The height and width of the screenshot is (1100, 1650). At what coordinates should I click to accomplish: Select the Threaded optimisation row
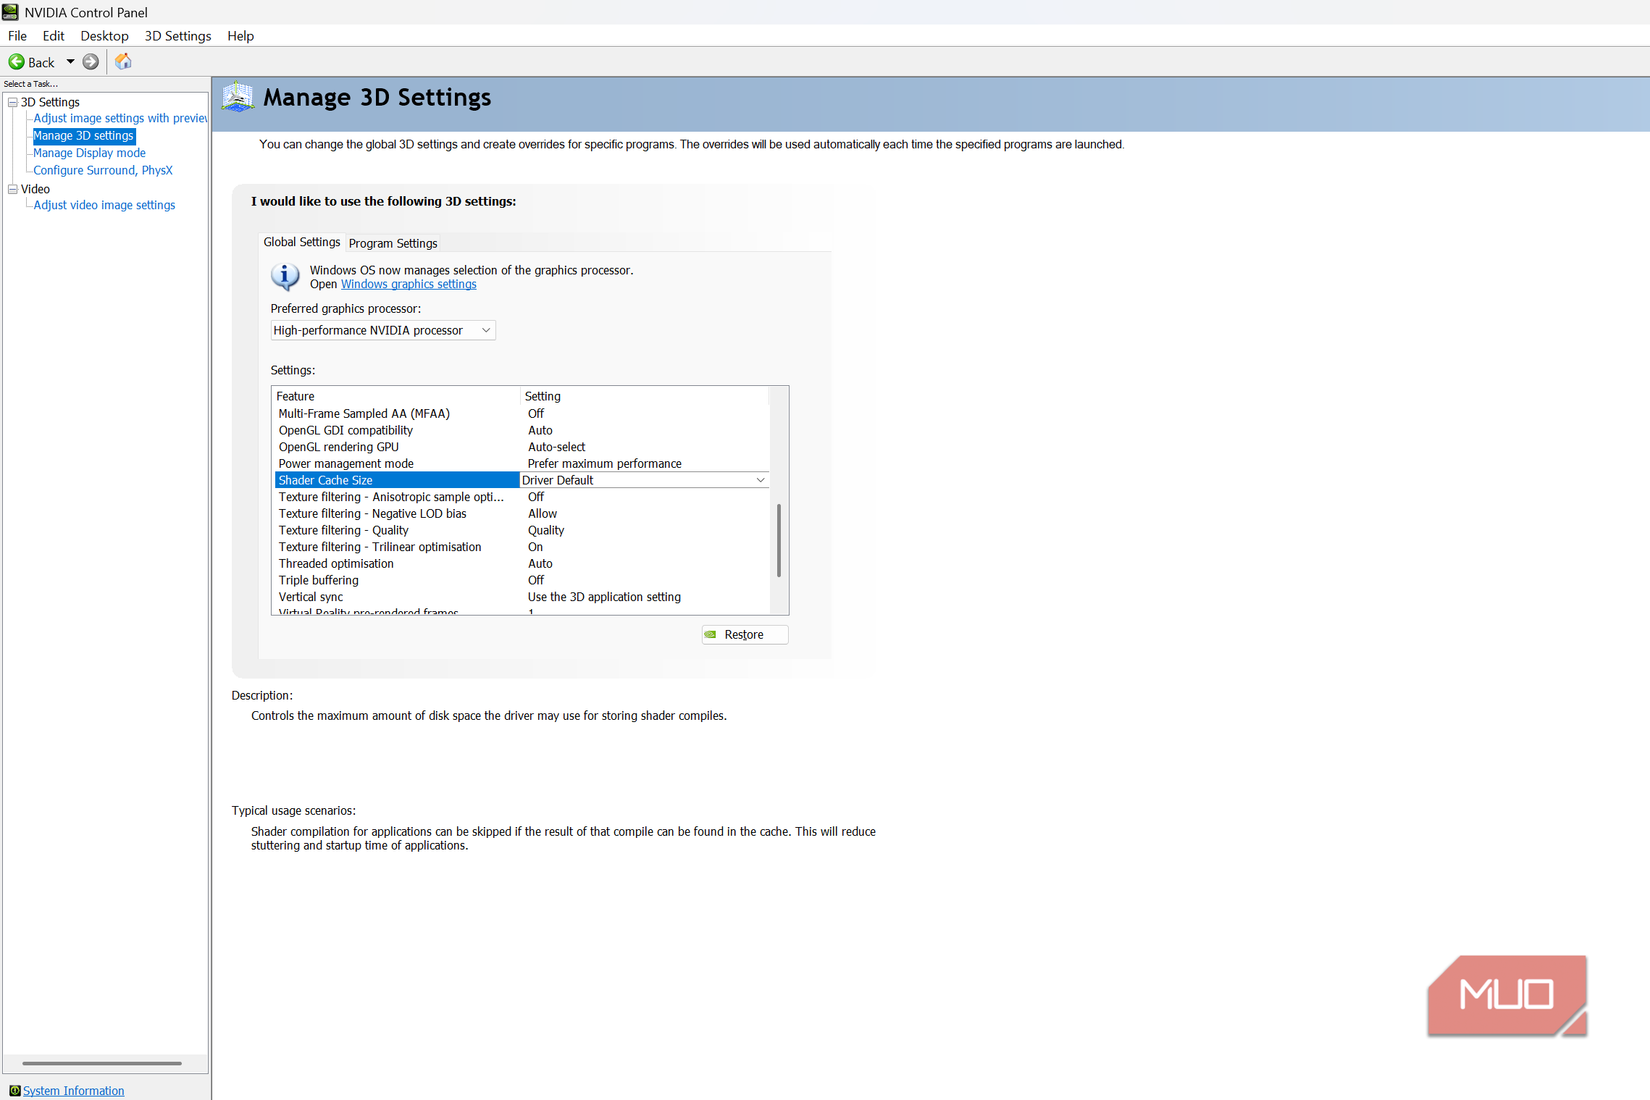[521, 564]
